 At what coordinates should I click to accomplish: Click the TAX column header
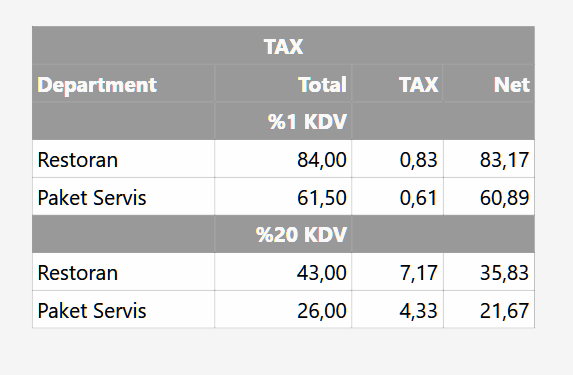(398, 84)
